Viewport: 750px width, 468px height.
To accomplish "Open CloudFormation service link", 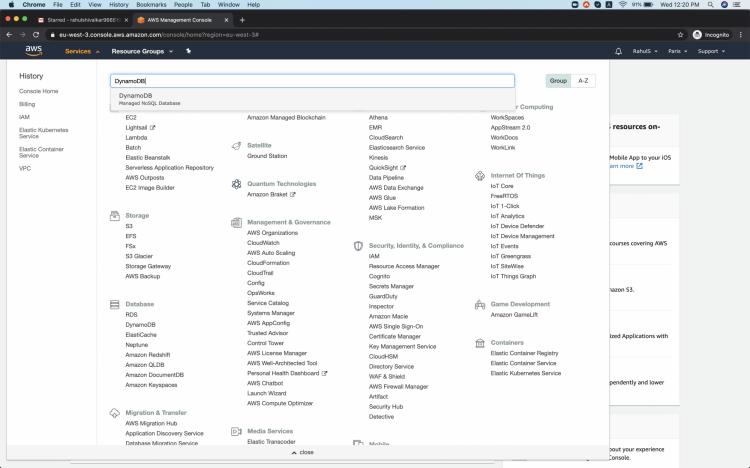I will click(268, 263).
